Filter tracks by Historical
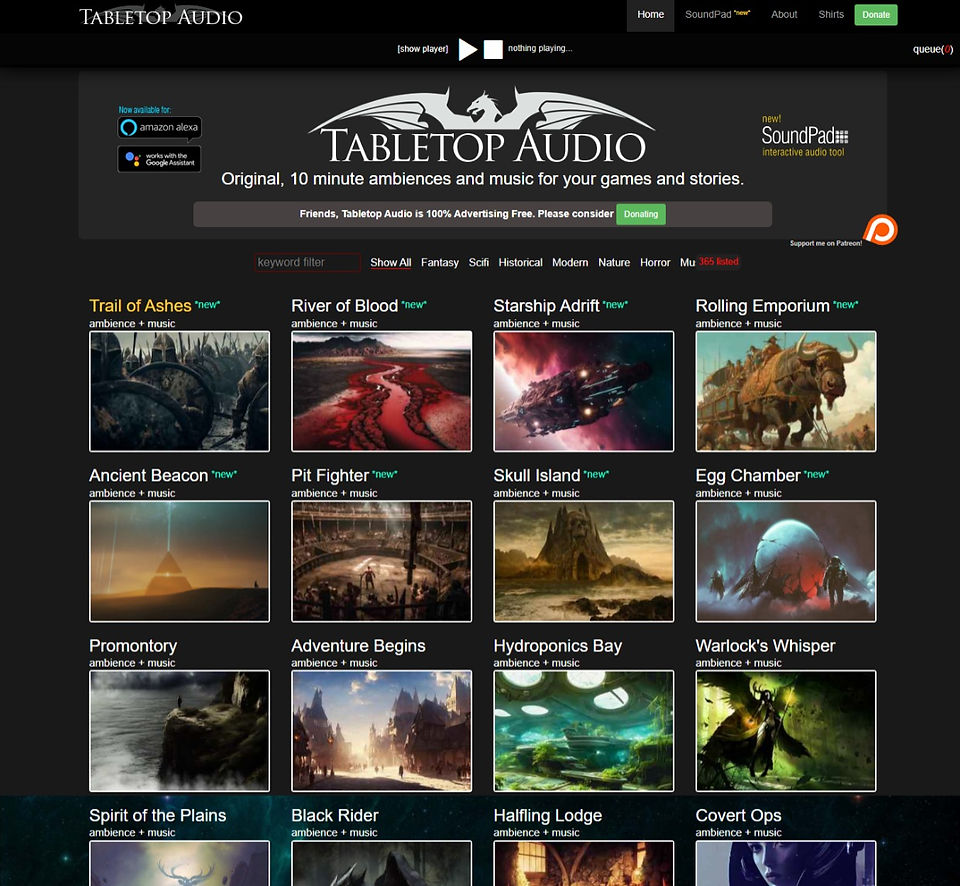The height and width of the screenshot is (886, 960). [x=520, y=262]
